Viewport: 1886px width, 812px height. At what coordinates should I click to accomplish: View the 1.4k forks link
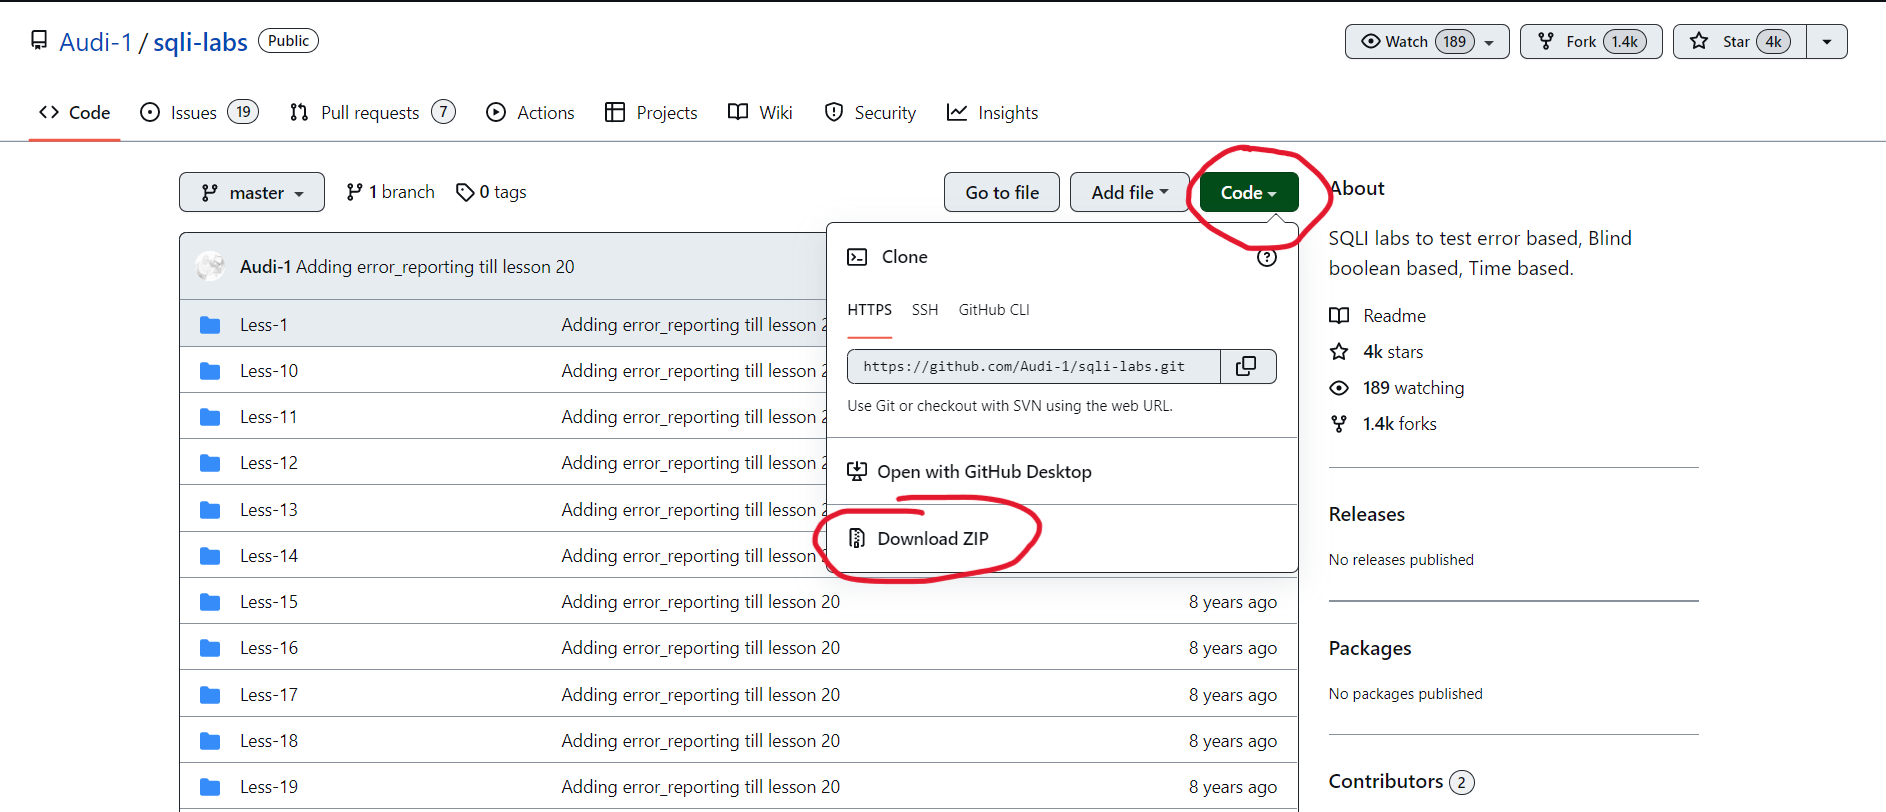coord(1383,424)
